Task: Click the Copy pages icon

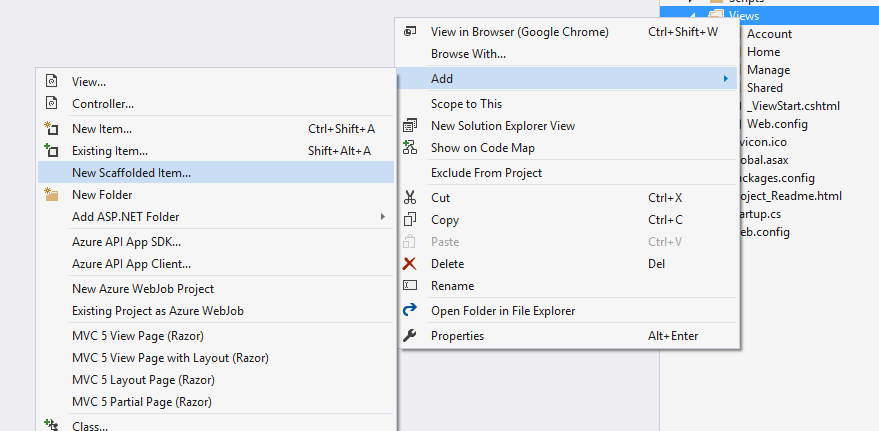Action: click(409, 220)
